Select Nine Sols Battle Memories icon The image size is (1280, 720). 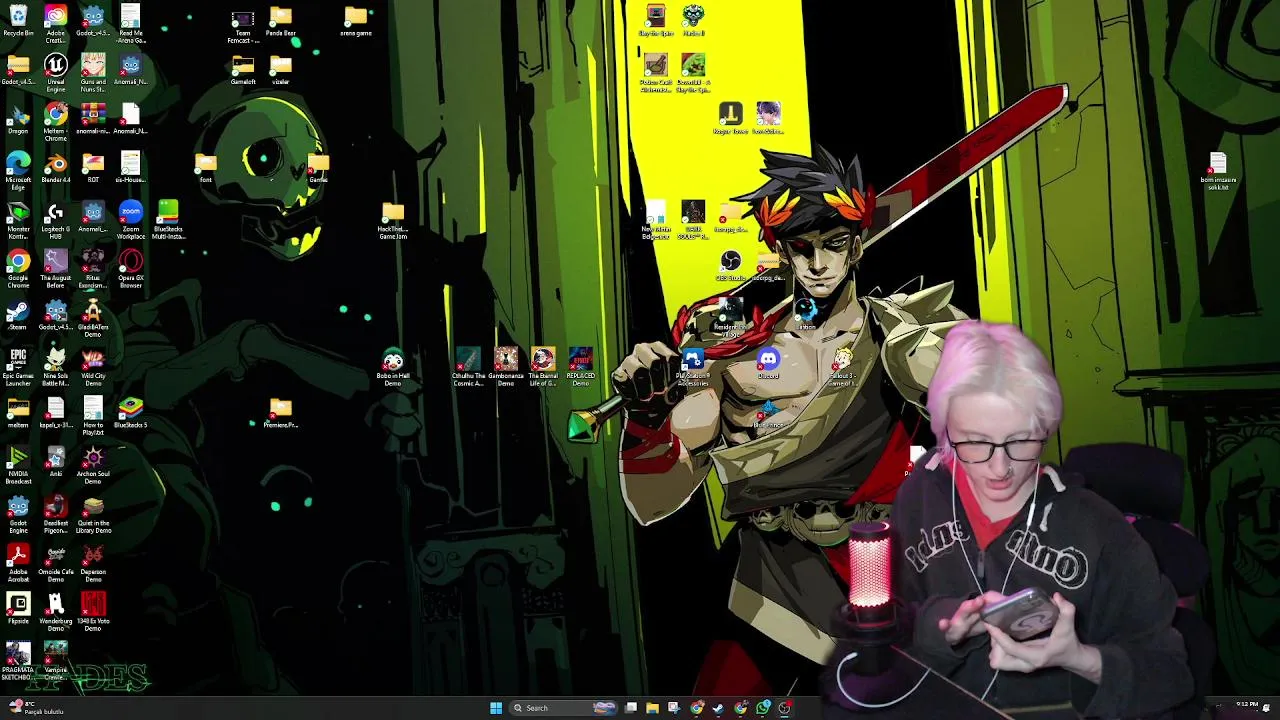tap(56, 367)
